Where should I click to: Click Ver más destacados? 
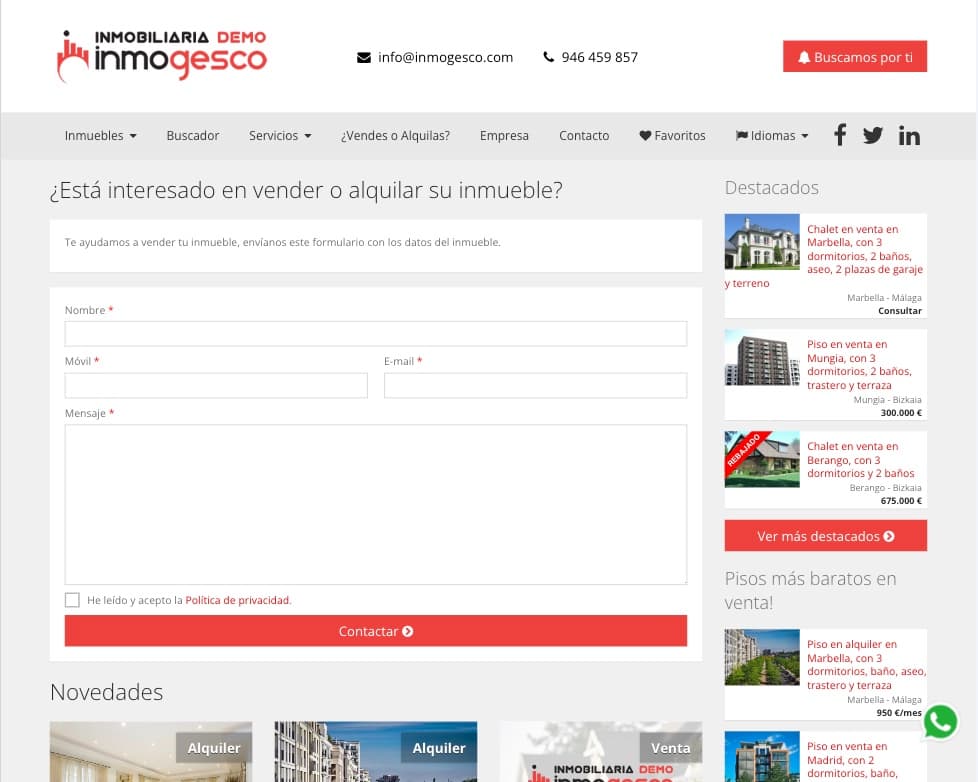825,535
